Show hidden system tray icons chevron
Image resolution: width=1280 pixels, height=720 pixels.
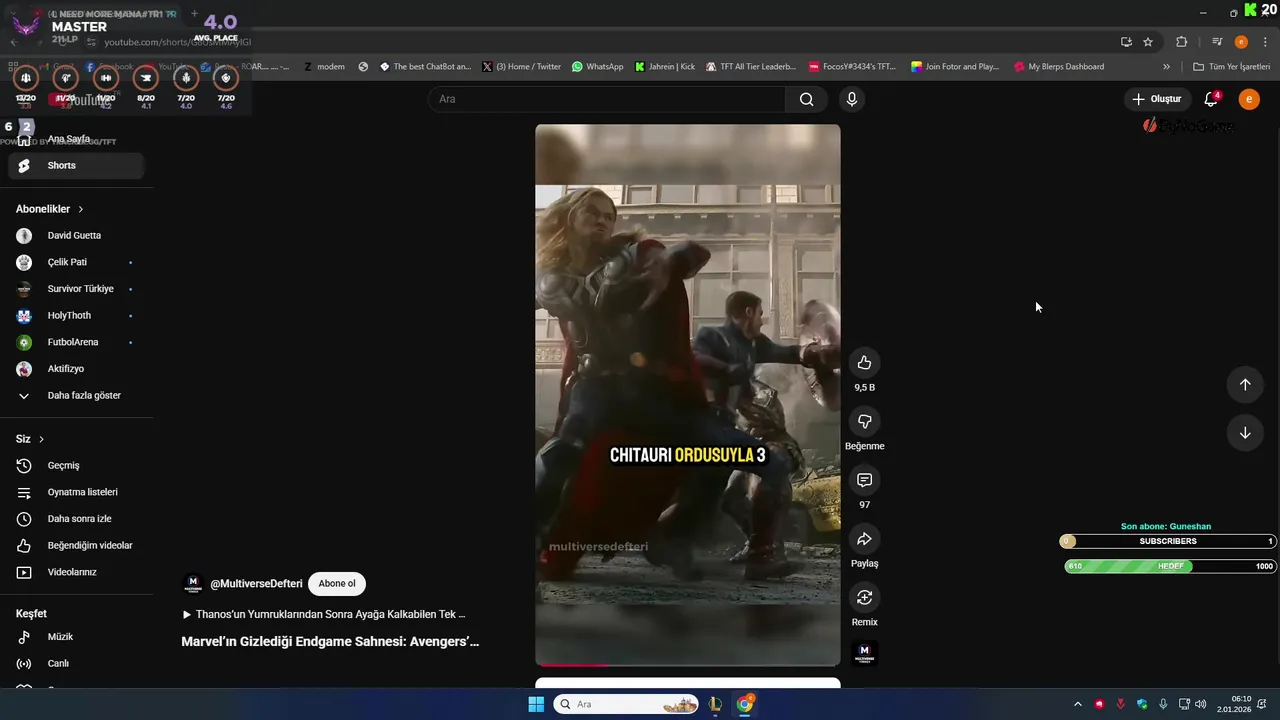1077,704
